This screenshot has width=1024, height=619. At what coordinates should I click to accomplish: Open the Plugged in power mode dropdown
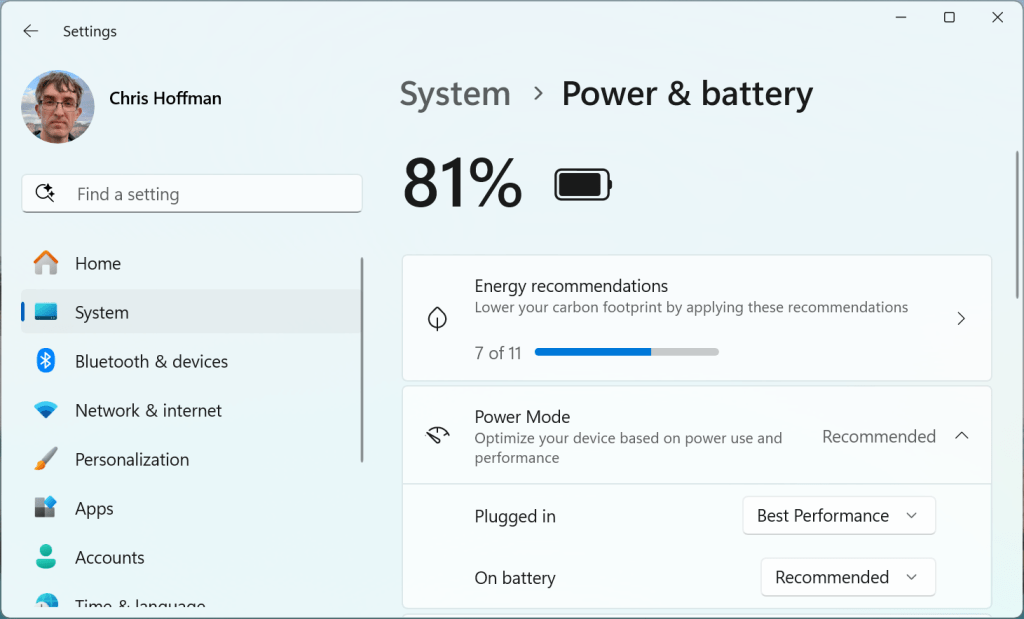click(838, 516)
